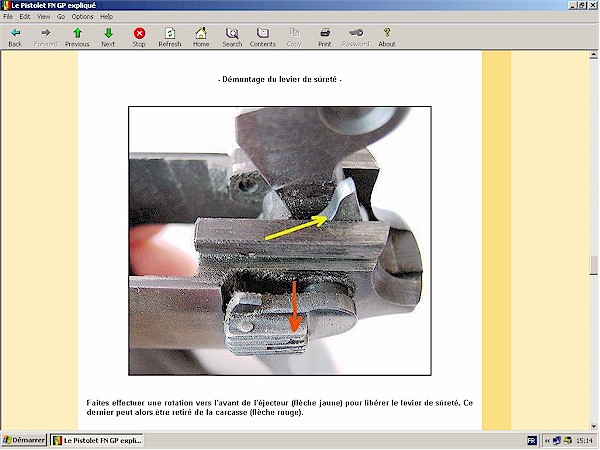
Task: Open the Options menu
Action: click(x=82, y=17)
